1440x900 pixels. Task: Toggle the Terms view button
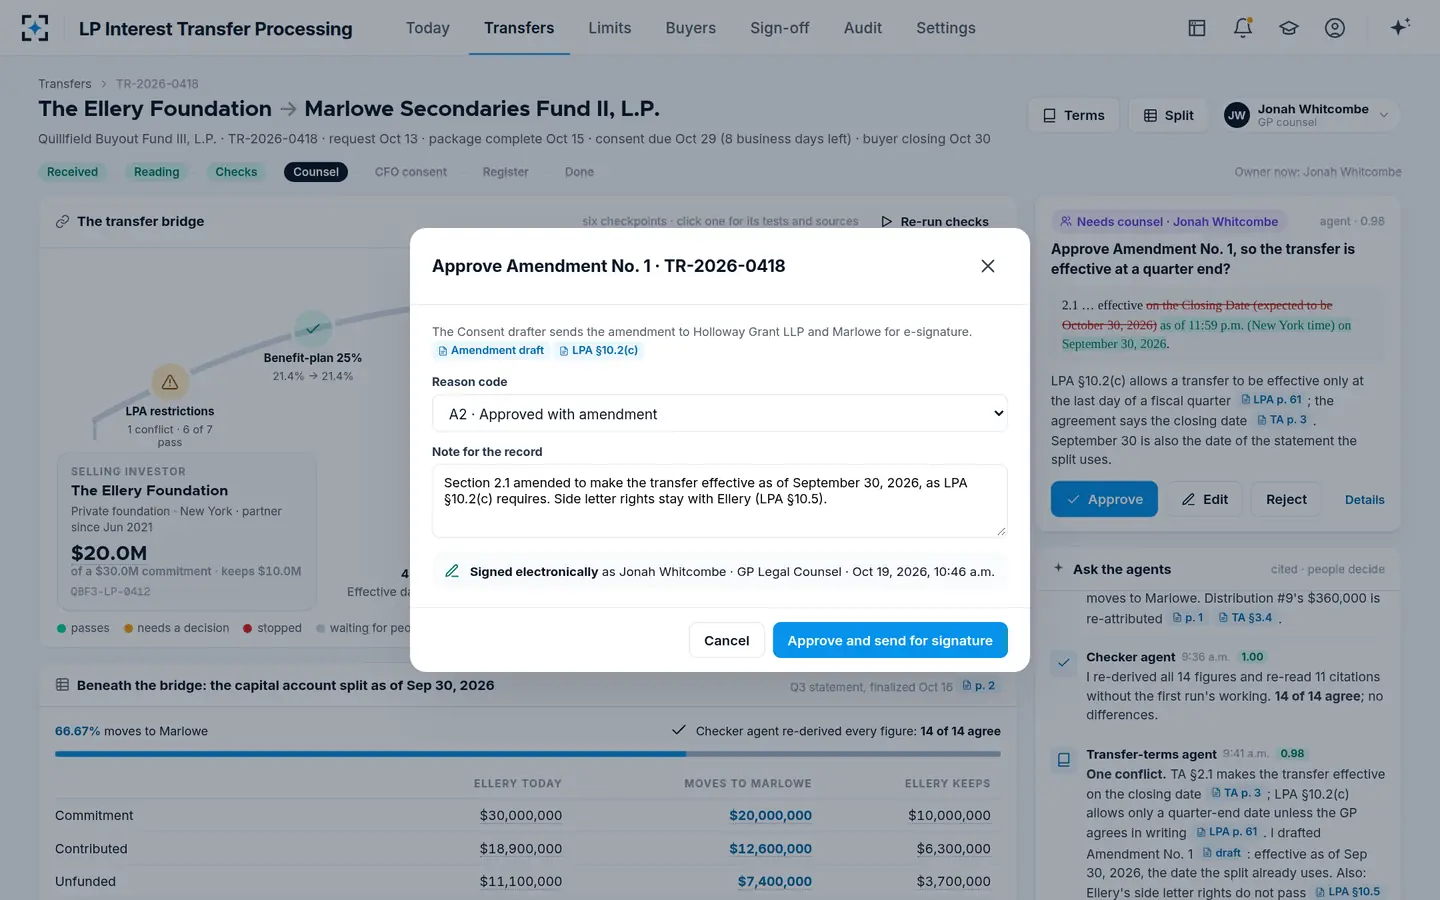[x=1074, y=115]
